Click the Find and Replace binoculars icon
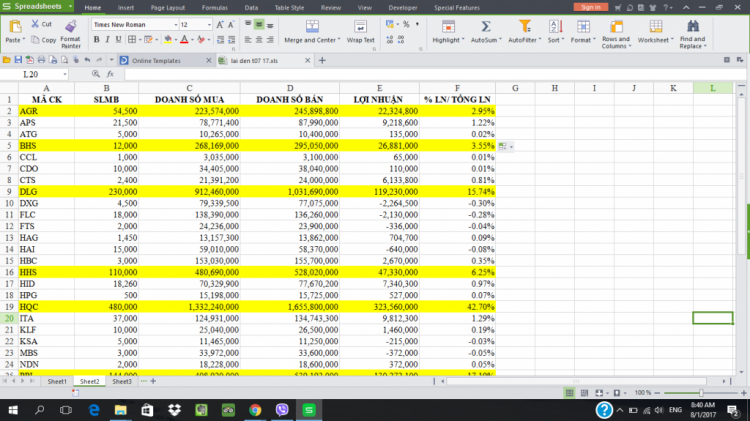Image resolution: width=750 pixels, height=421 pixels. tap(693, 26)
